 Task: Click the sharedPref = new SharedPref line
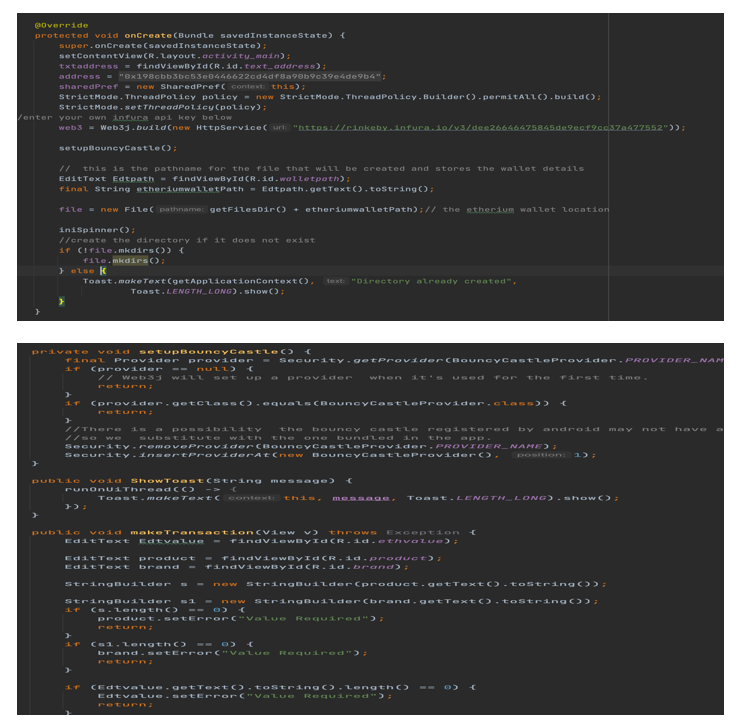pos(182,87)
